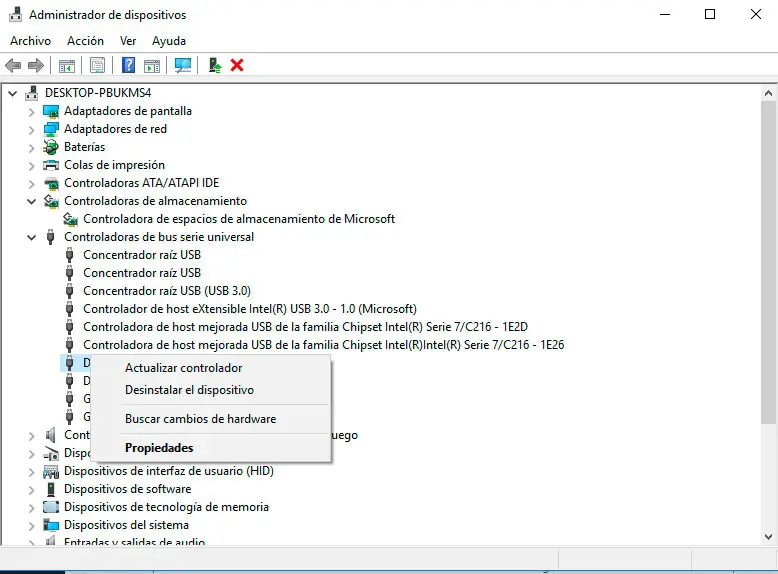Maximize the Administrador de dispositivos window
778x574 pixels.
[x=710, y=14]
